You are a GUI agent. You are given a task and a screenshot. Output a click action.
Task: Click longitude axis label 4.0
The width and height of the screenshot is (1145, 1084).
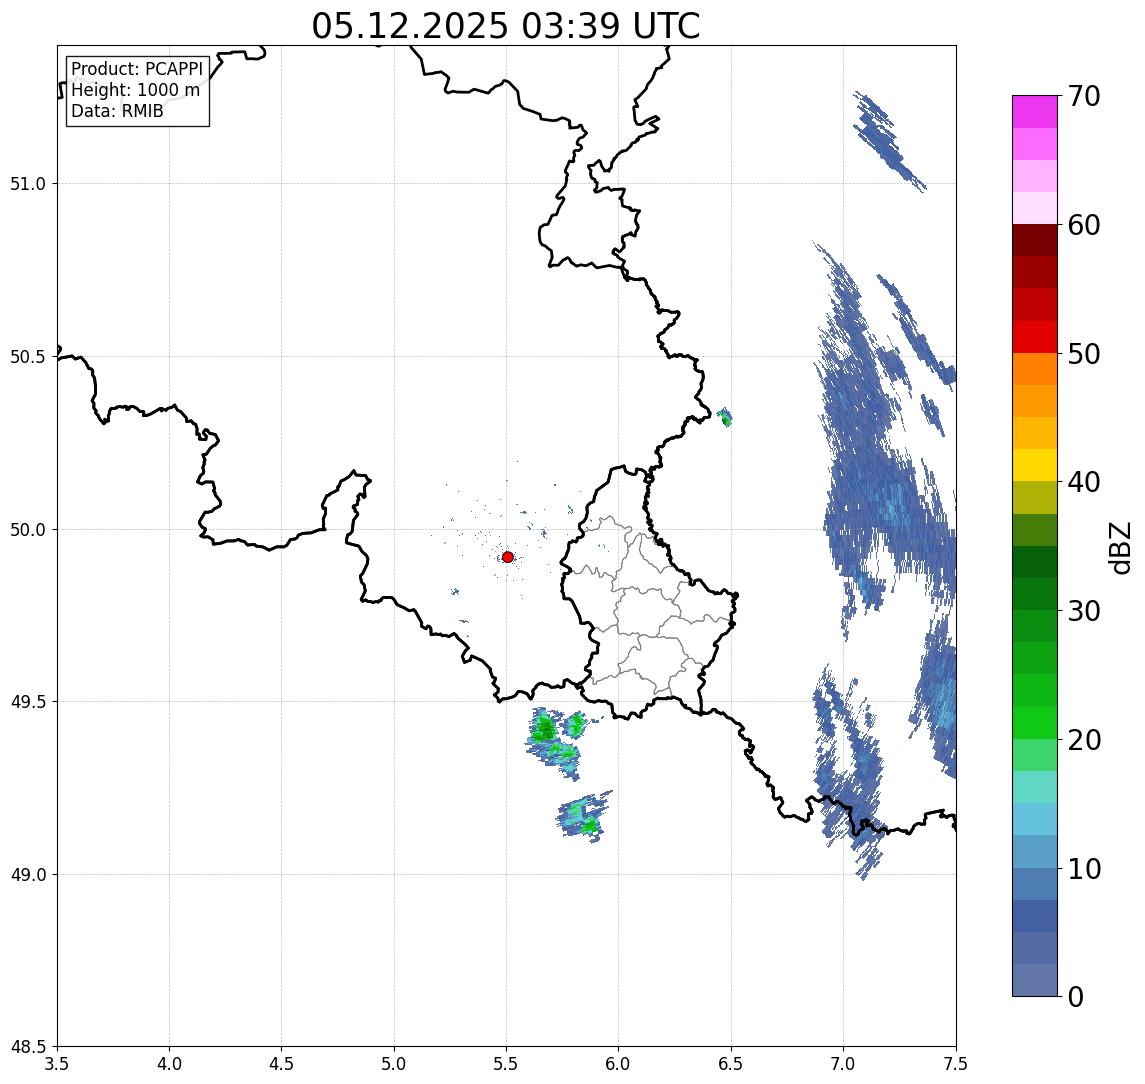tap(169, 1064)
